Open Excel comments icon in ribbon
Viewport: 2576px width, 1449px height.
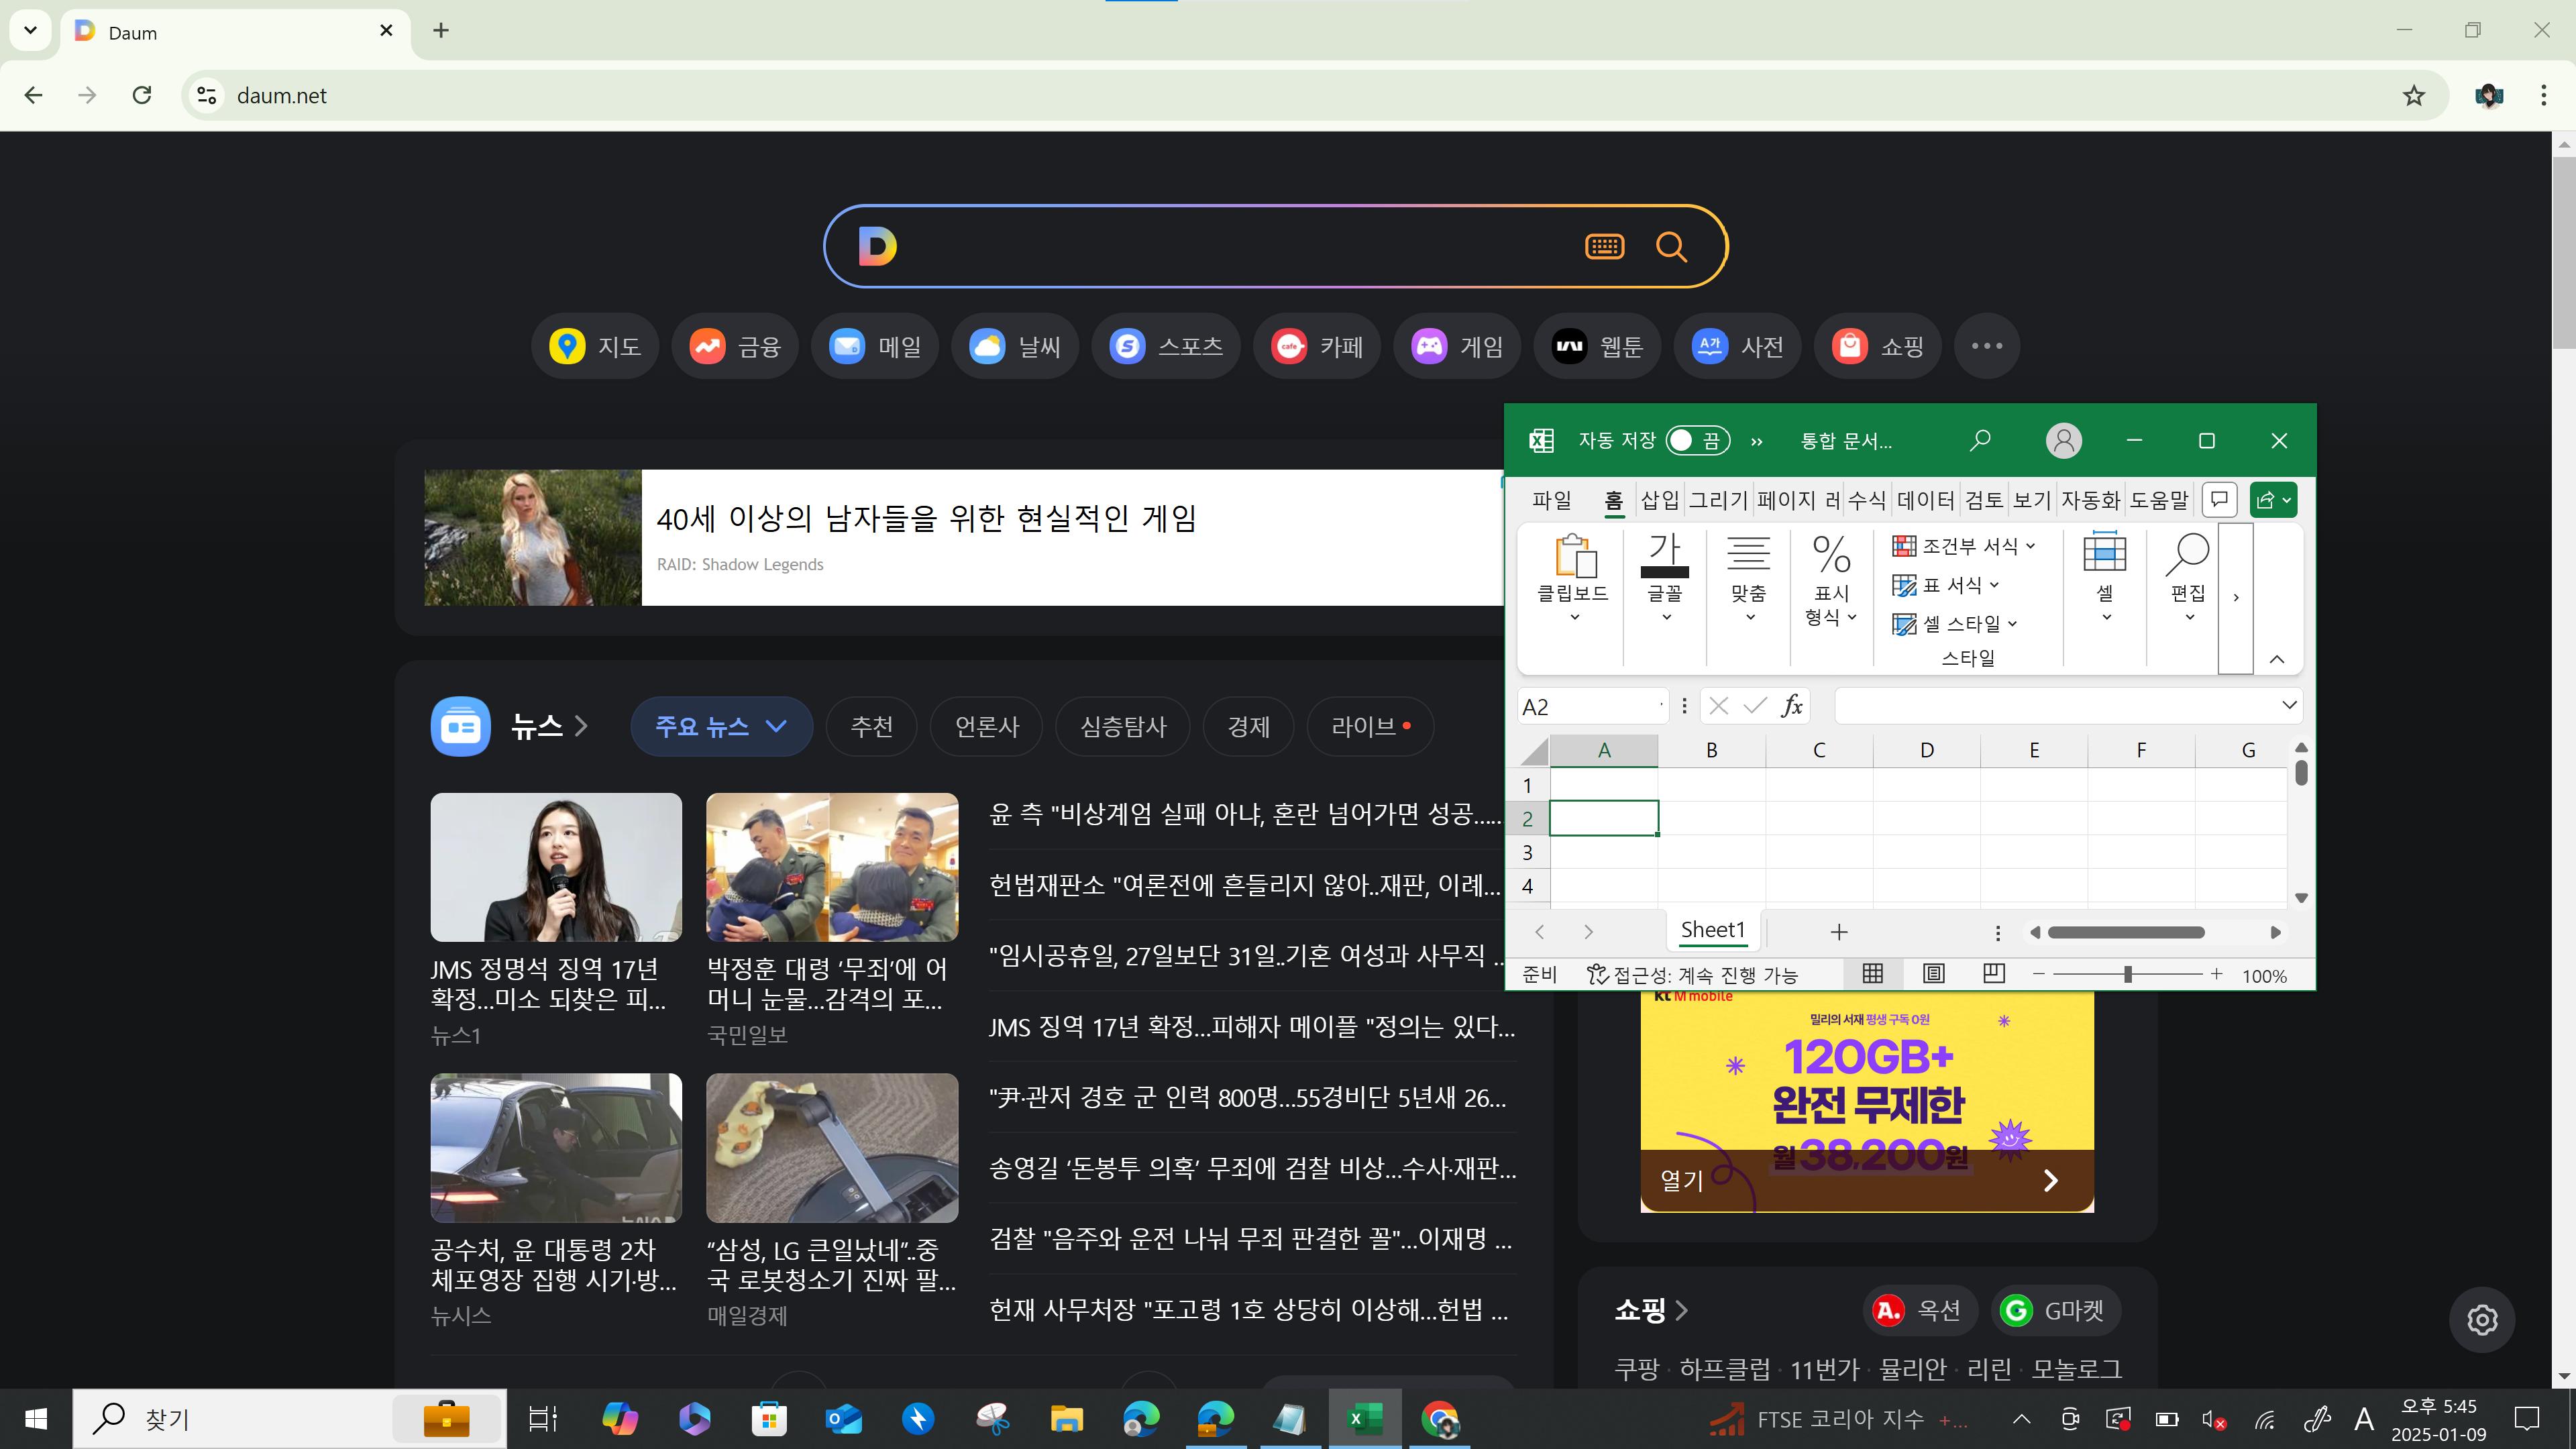pyautogui.click(x=2219, y=499)
